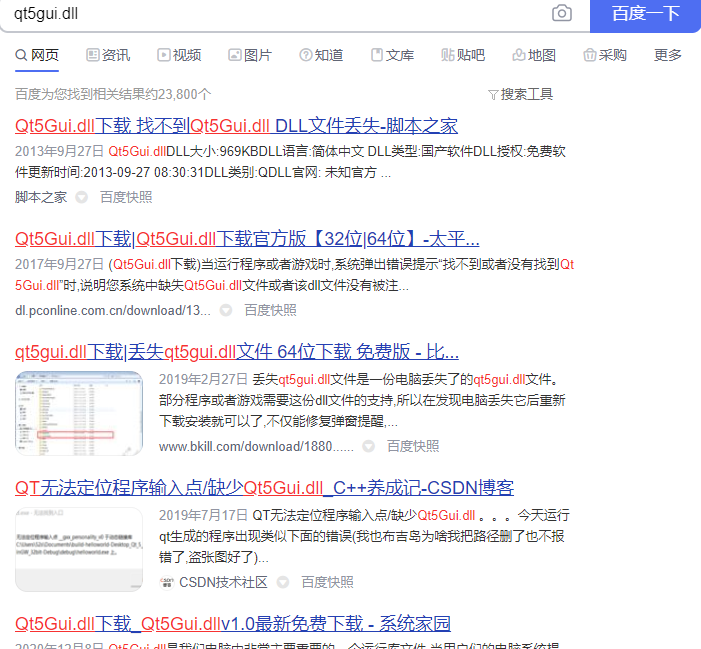
Task: Go to the 知道 tab
Action: (x=321, y=55)
